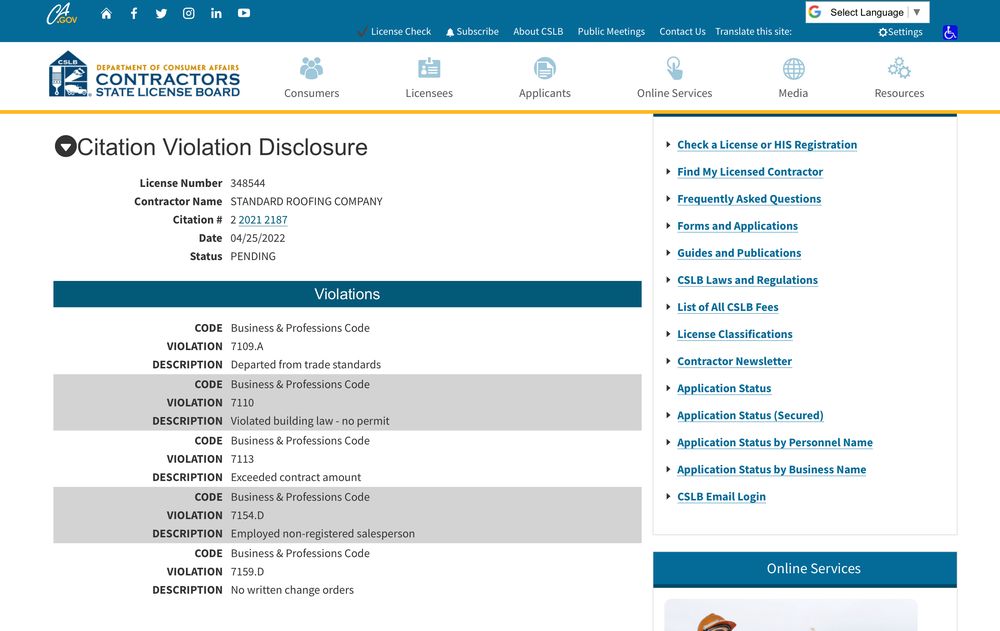
Task: Click the CA.gov logo icon
Action: [61, 15]
